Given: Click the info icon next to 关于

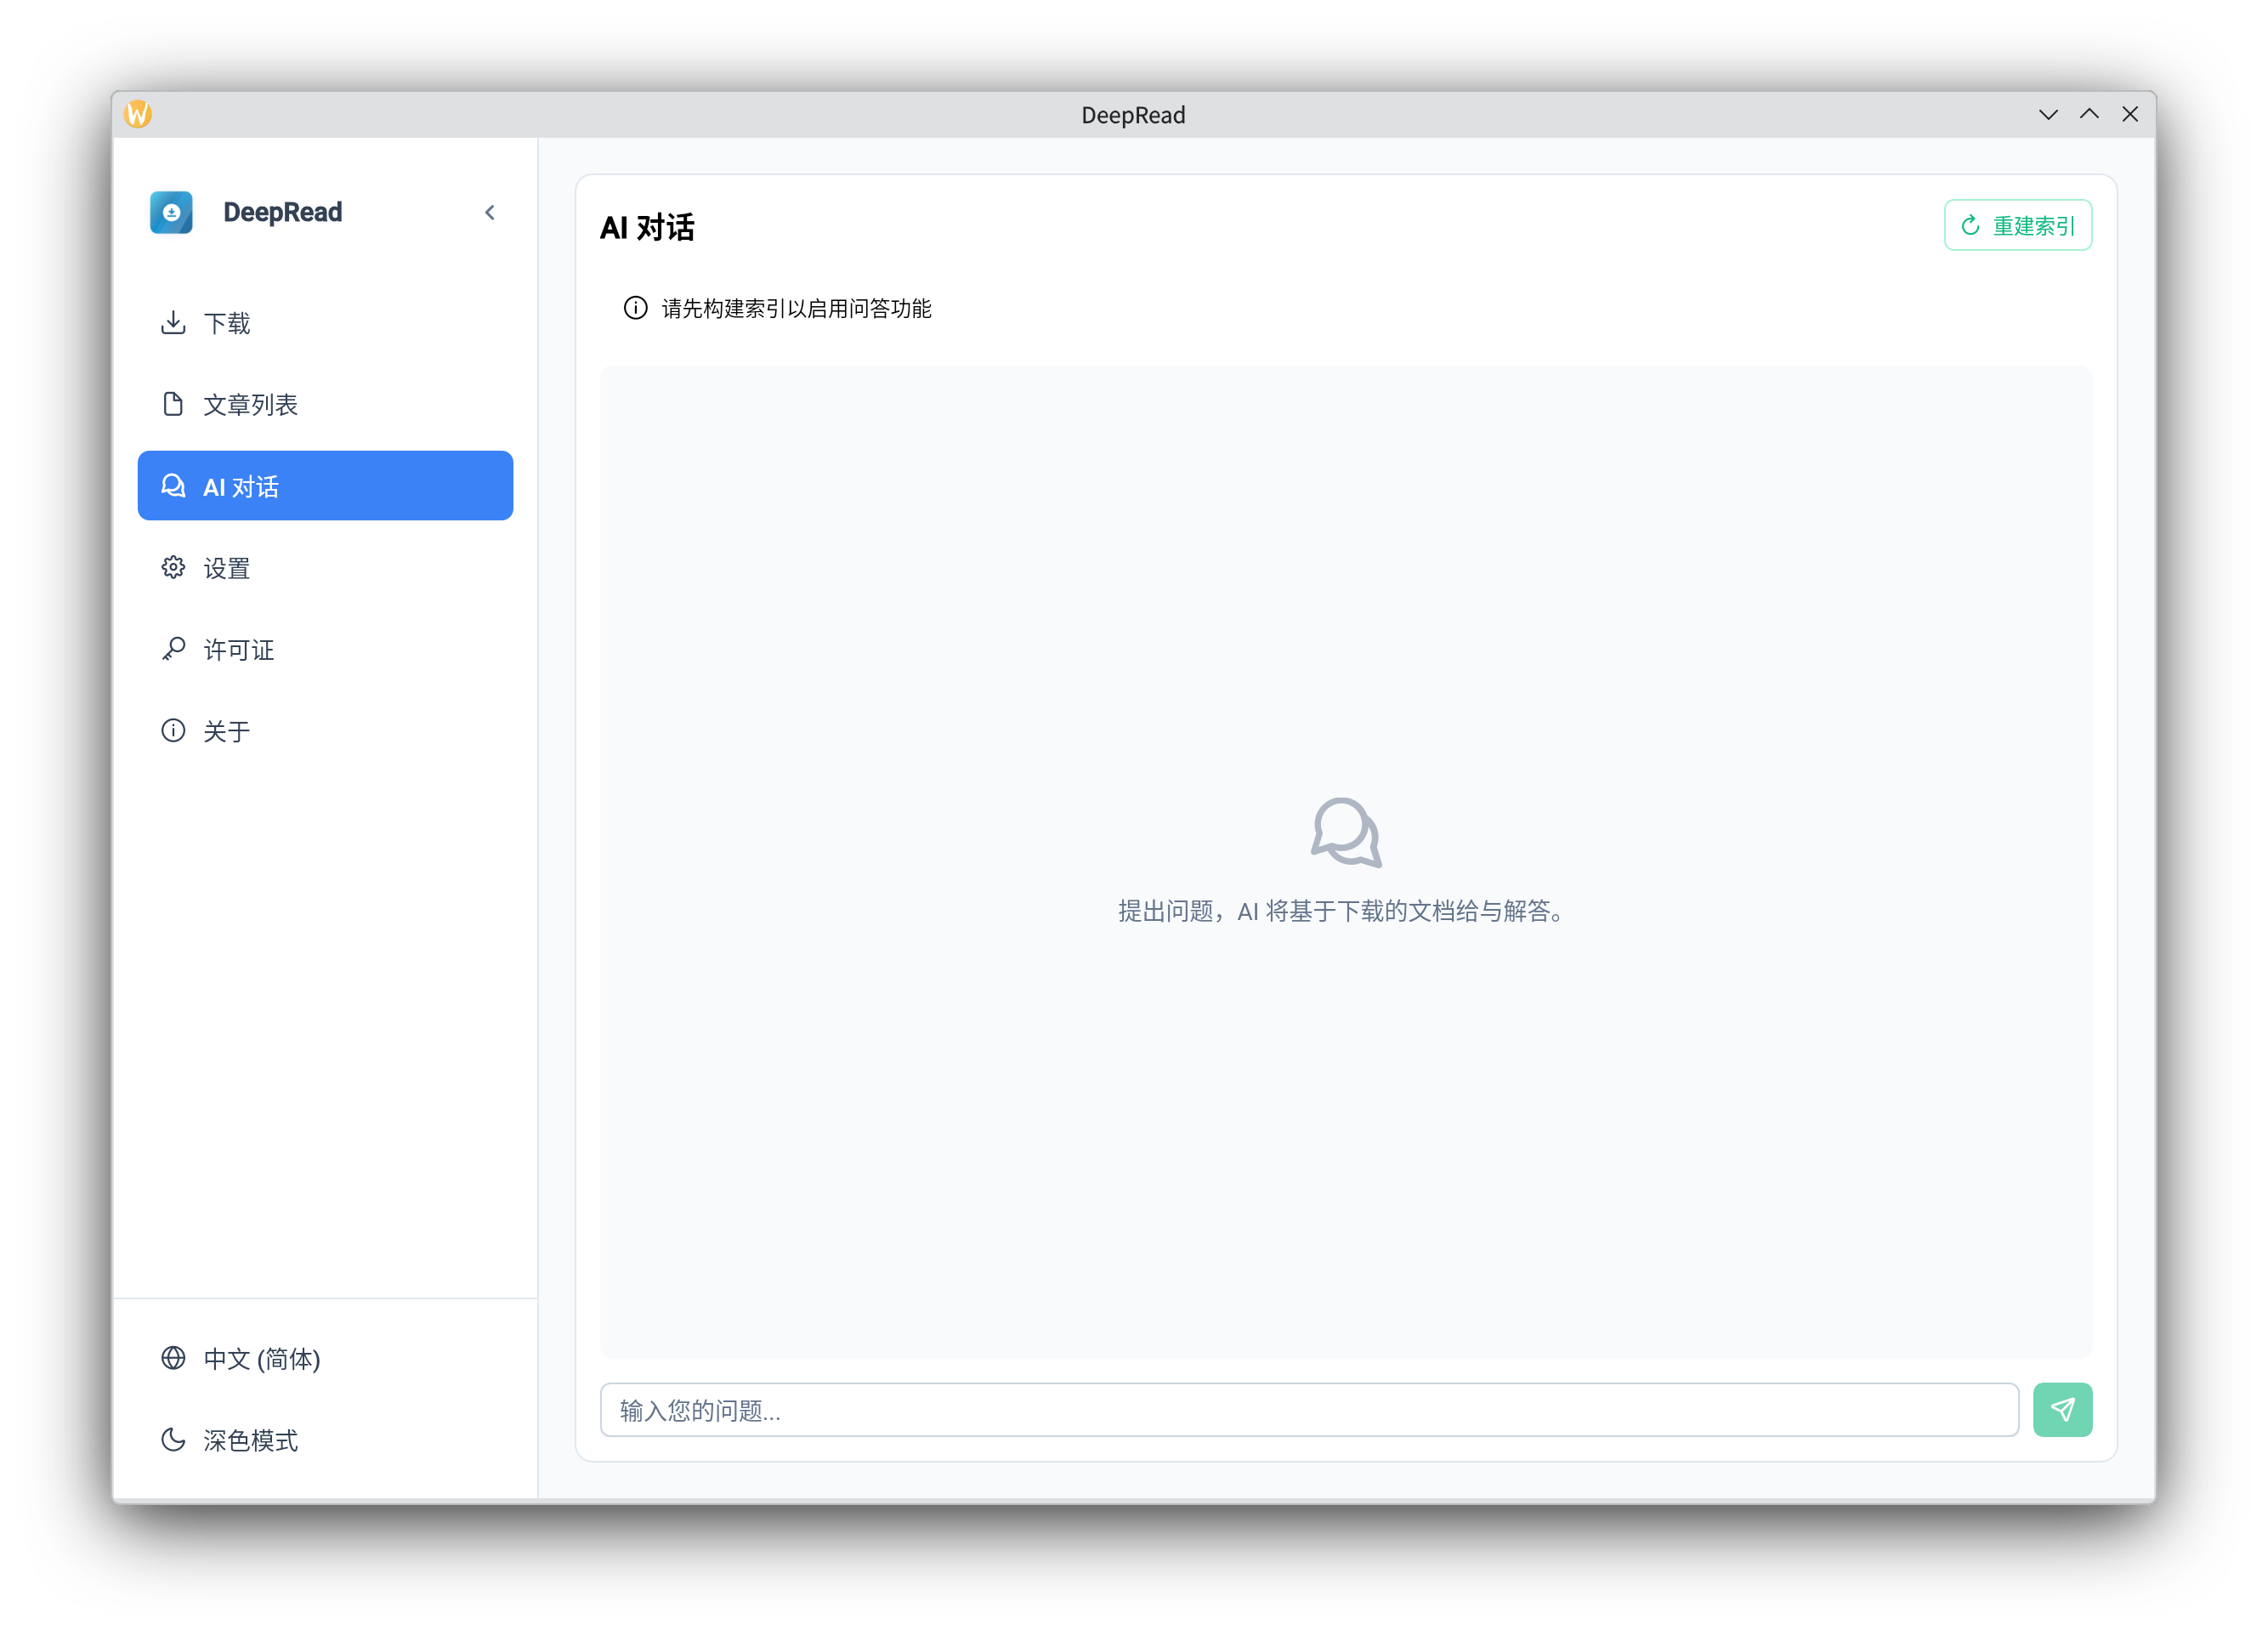Looking at the screenshot, I should click(x=173, y=730).
